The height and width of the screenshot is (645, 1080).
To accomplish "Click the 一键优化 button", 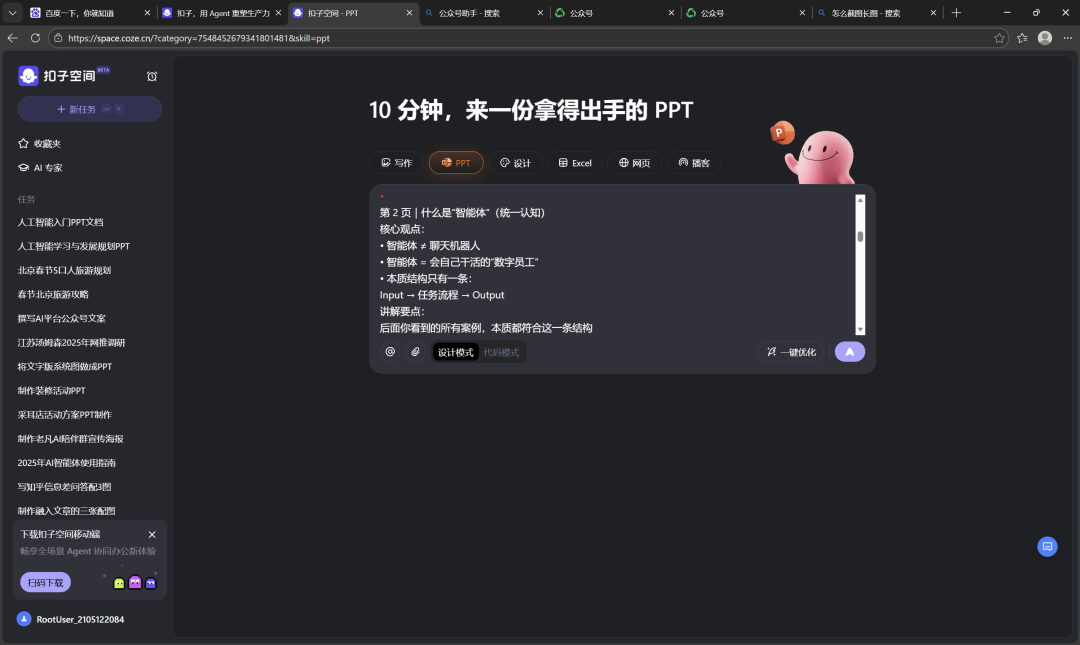I will tap(791, 352).
